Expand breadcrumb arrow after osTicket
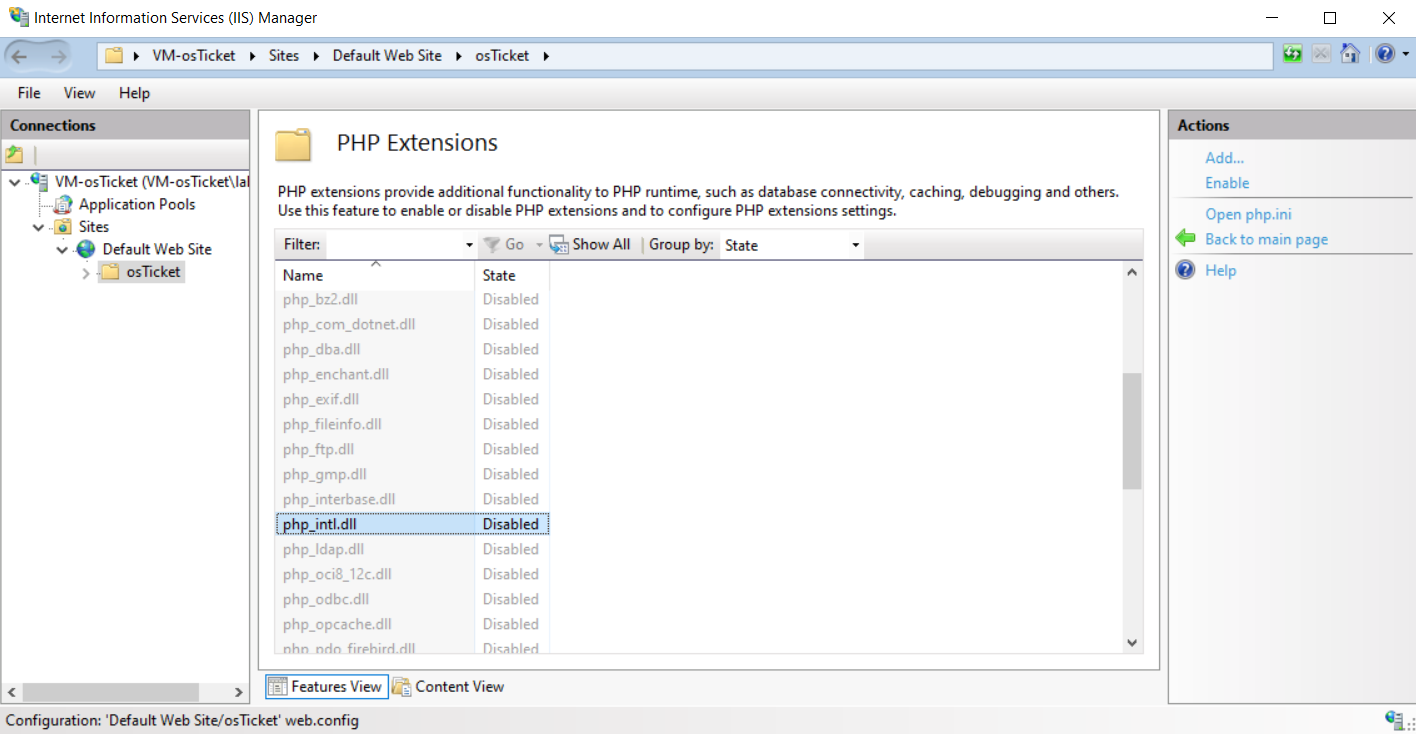 point(546,56)
